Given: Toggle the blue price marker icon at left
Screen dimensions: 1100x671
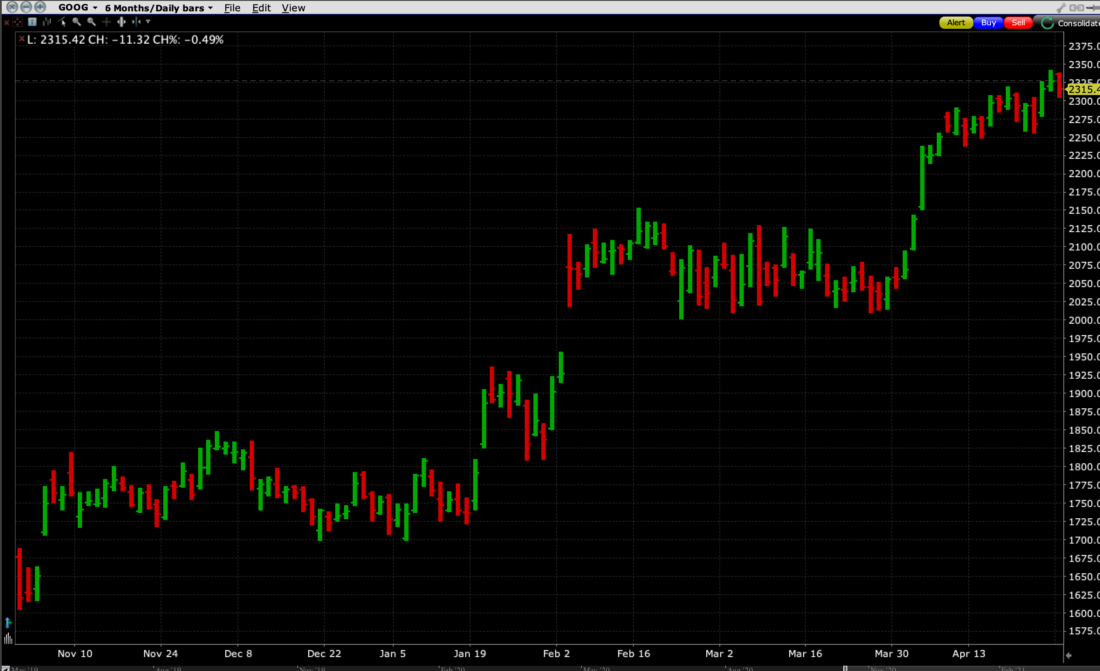Looking at the screenshot, I should tap(8, 623).
